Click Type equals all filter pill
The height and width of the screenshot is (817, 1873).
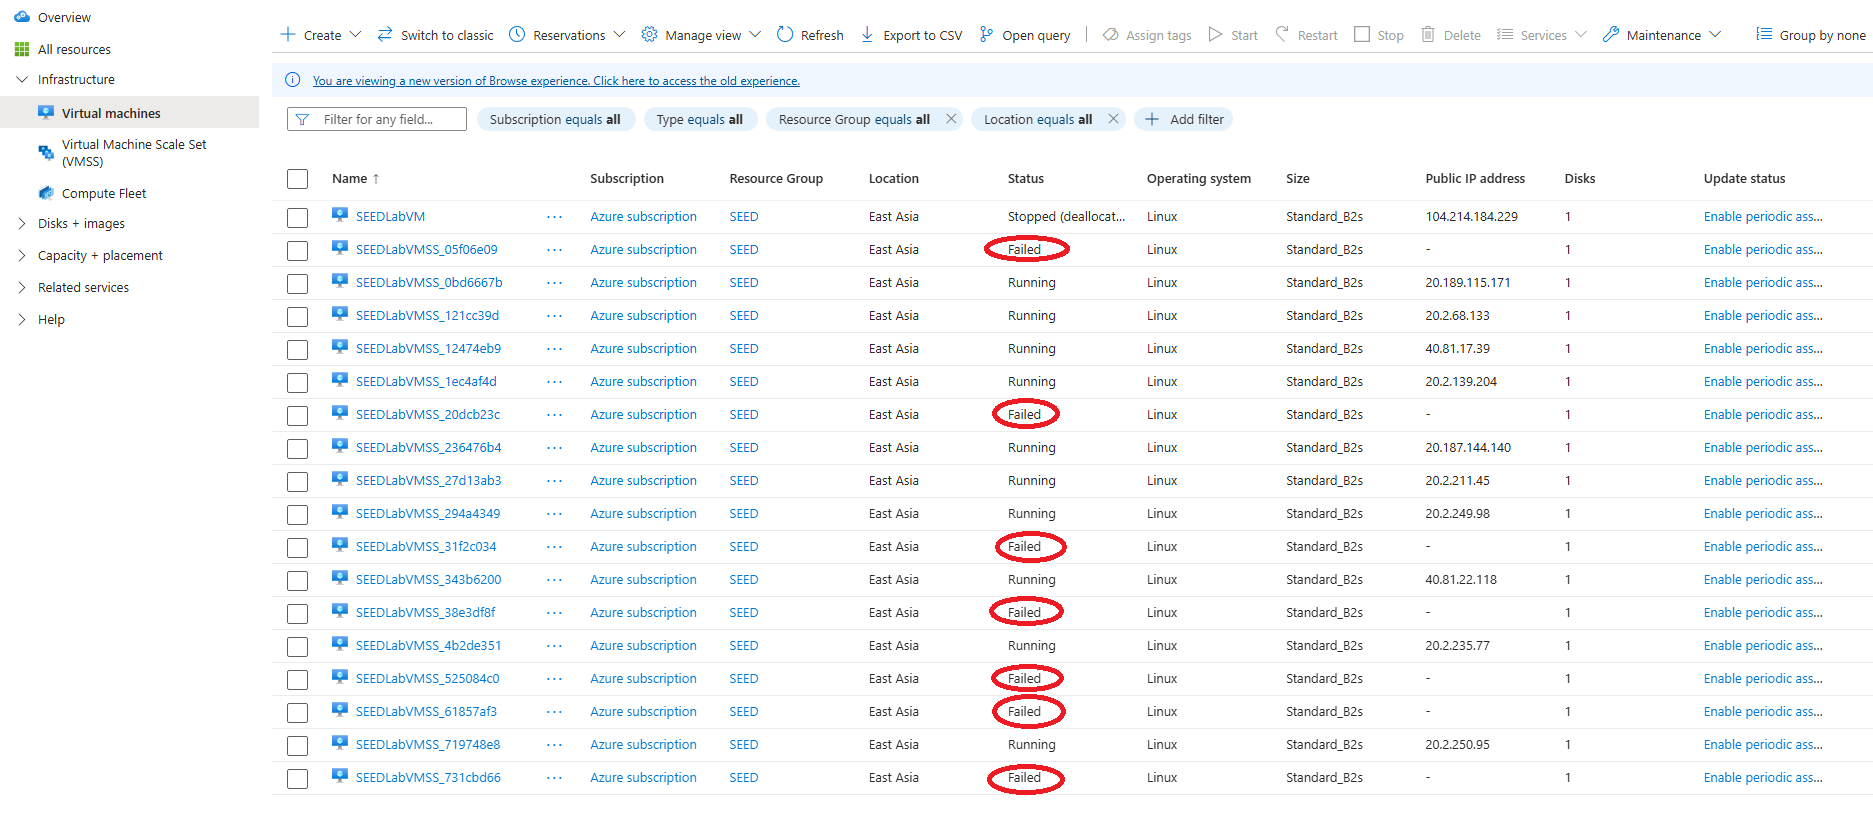point(699,119)
